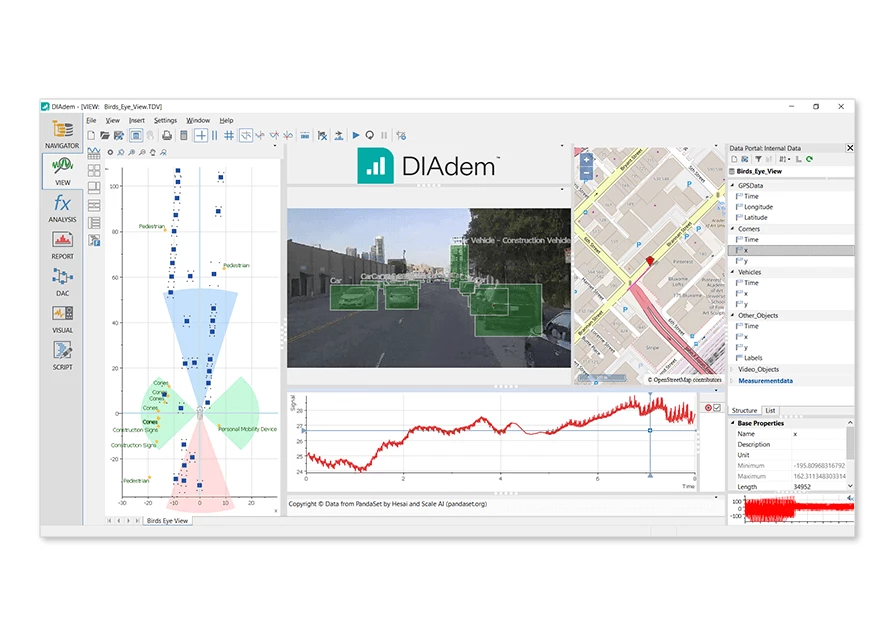Open the DAC panel
The image size is (895, 636).
(62, 282)
